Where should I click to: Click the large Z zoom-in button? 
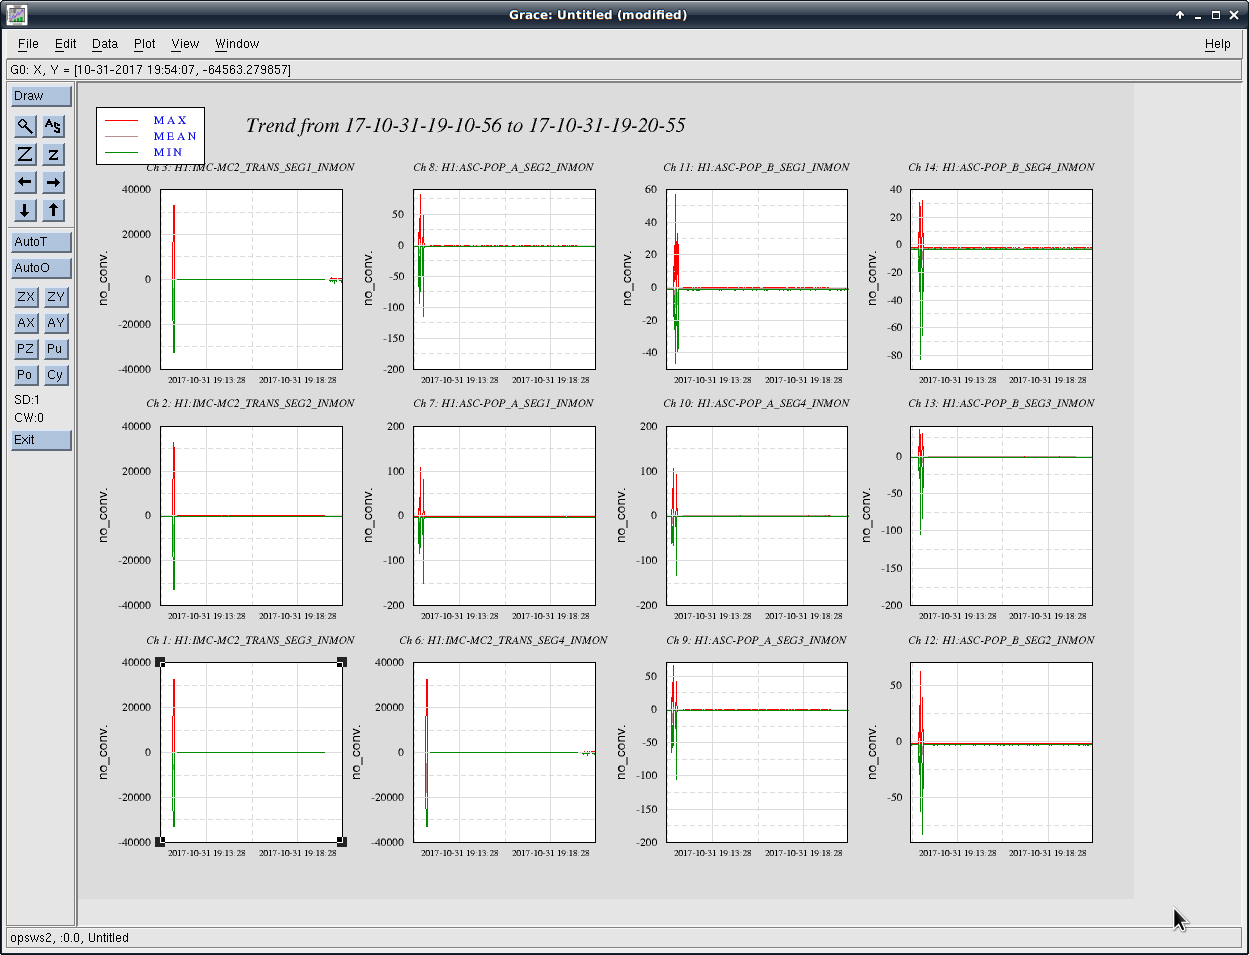point(25,154)
